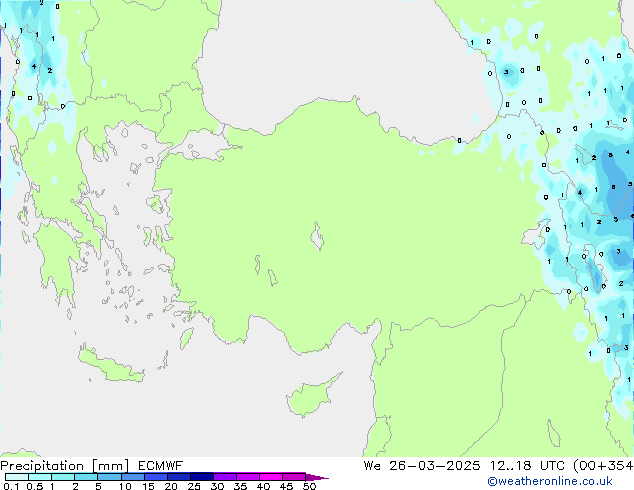Click the 5–10 mm legend swatch
Screen dimensions: 634x490
109,477
